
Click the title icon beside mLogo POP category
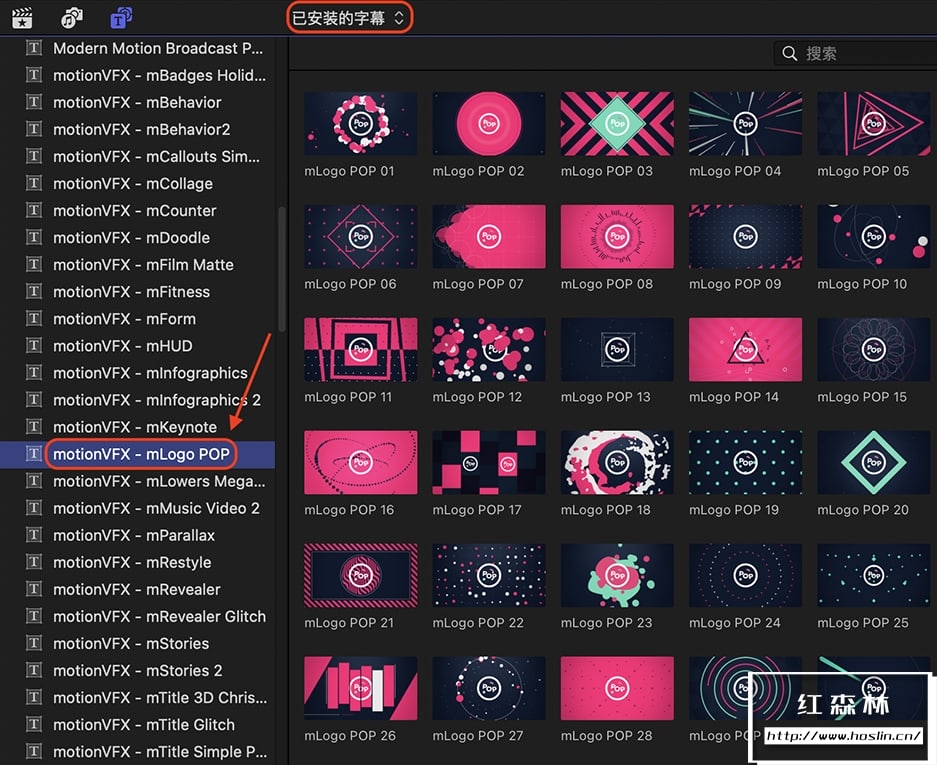pyautogui.click(x=34, y=454)
